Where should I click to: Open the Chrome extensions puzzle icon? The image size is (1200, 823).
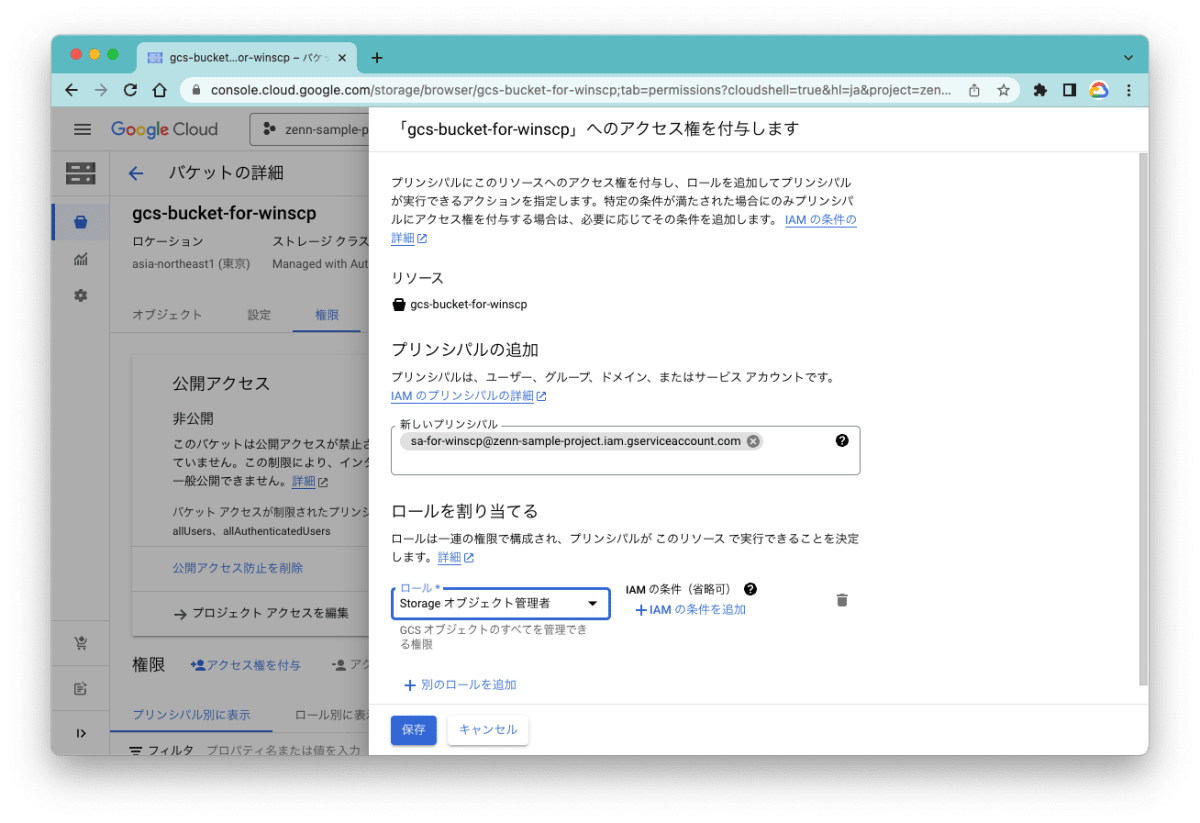[x=1040, y=90]
